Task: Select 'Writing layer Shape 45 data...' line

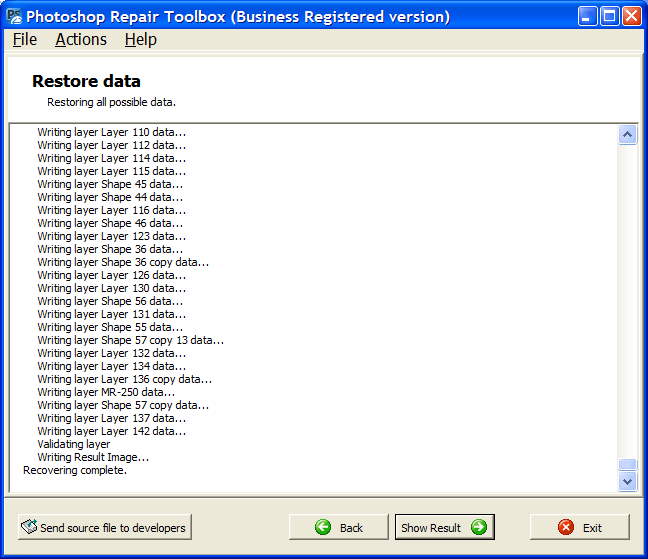Action: [110, 184]
